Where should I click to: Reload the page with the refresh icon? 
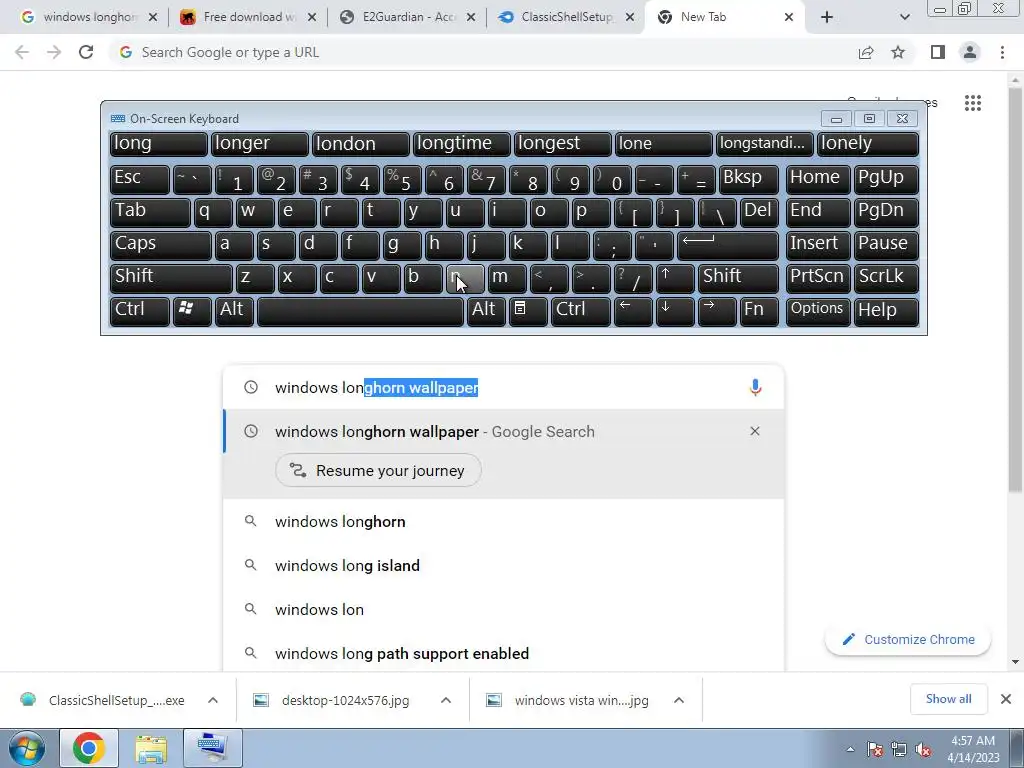point(86,52)
